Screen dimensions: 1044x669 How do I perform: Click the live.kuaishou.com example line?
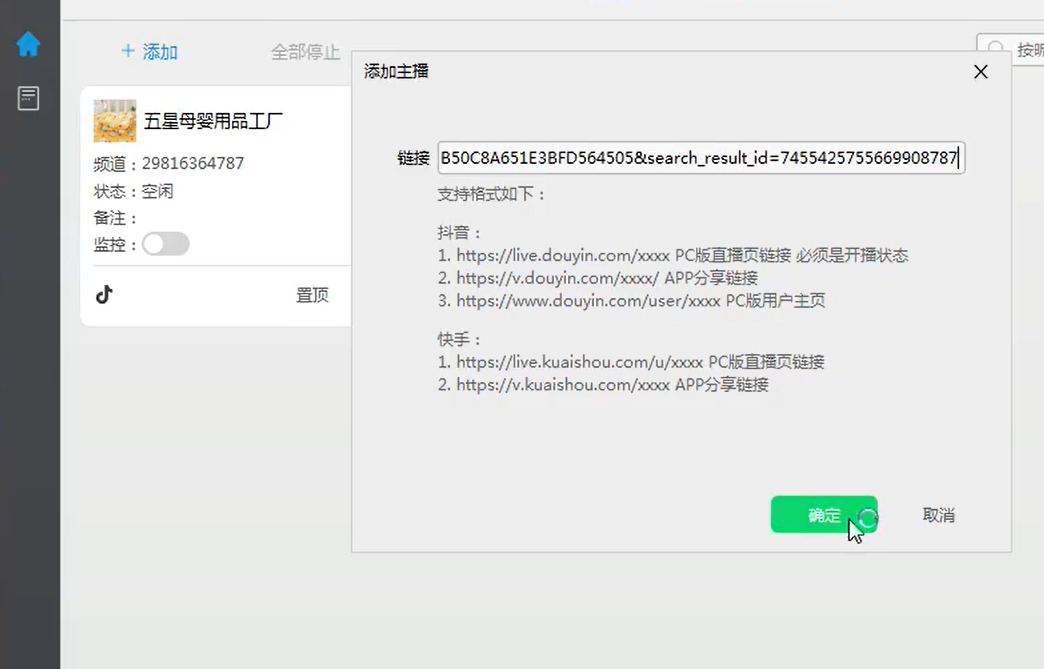pos(631,361)
